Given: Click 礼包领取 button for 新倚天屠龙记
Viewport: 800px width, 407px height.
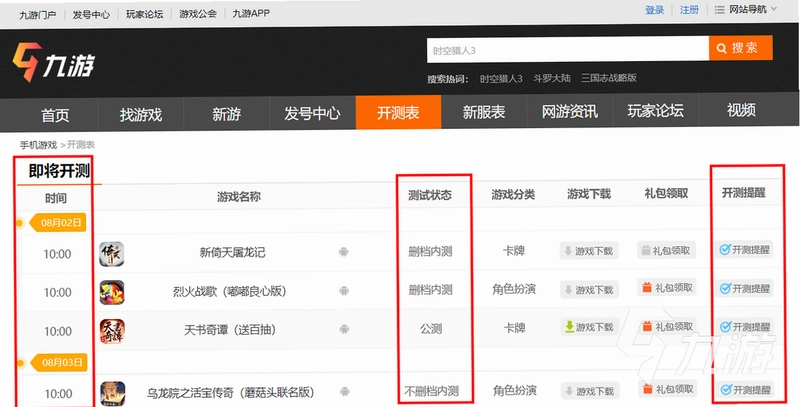Looking at the screenshot, I should 666,250.
